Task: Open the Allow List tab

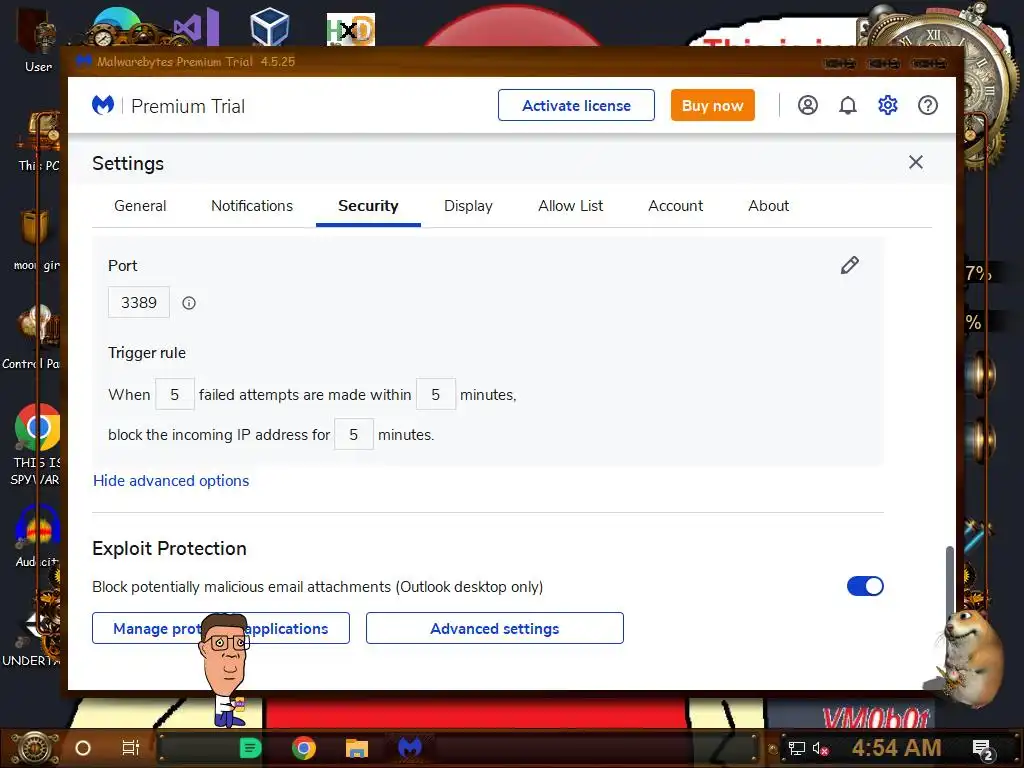Action: coord(570,206)
